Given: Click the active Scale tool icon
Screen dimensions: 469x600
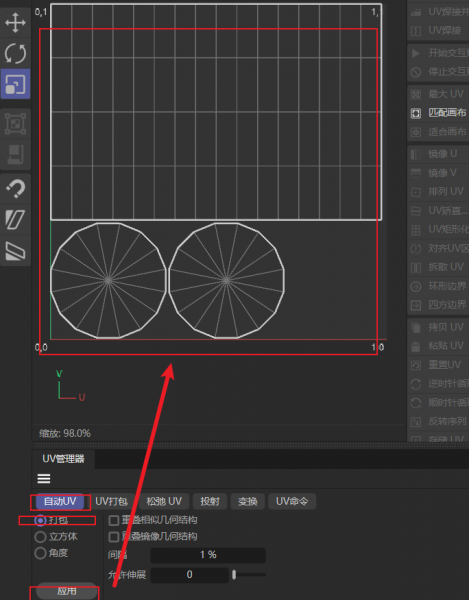Looking at the screenshot, I should 15,84.
